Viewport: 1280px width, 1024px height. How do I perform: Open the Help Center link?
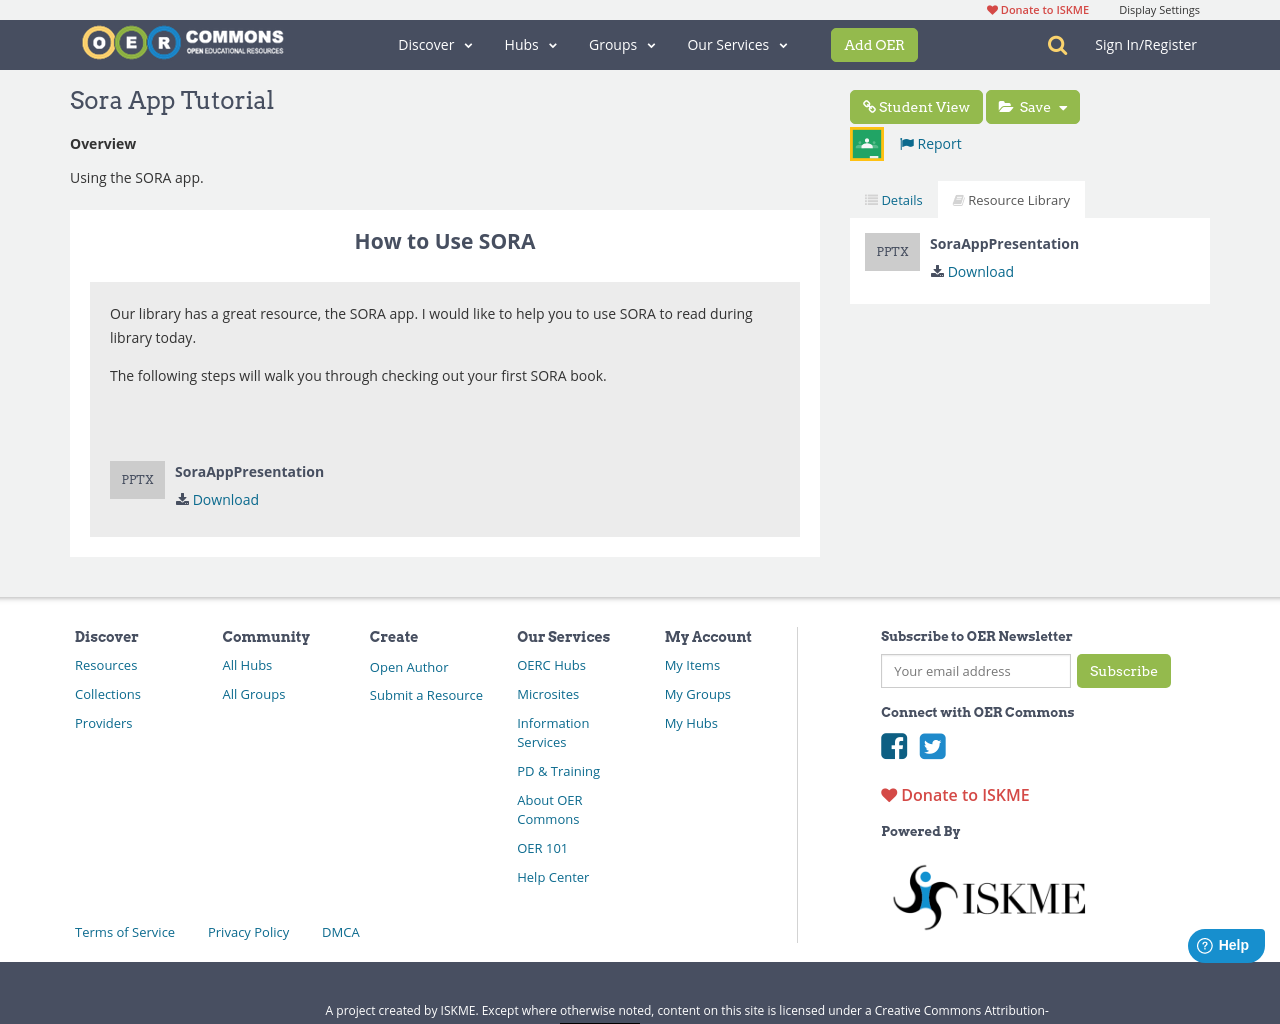point(553,877)
